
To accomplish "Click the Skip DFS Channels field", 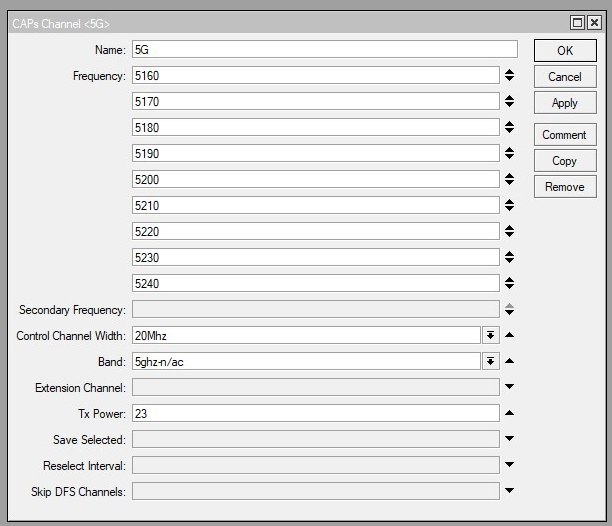I will pyautogui.click(x=315, y=491).
